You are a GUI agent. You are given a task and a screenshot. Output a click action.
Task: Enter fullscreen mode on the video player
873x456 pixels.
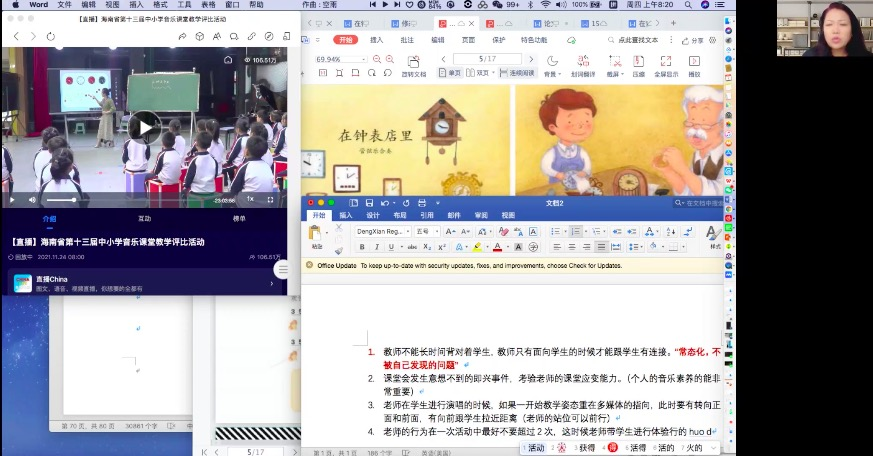pos(270,199)
